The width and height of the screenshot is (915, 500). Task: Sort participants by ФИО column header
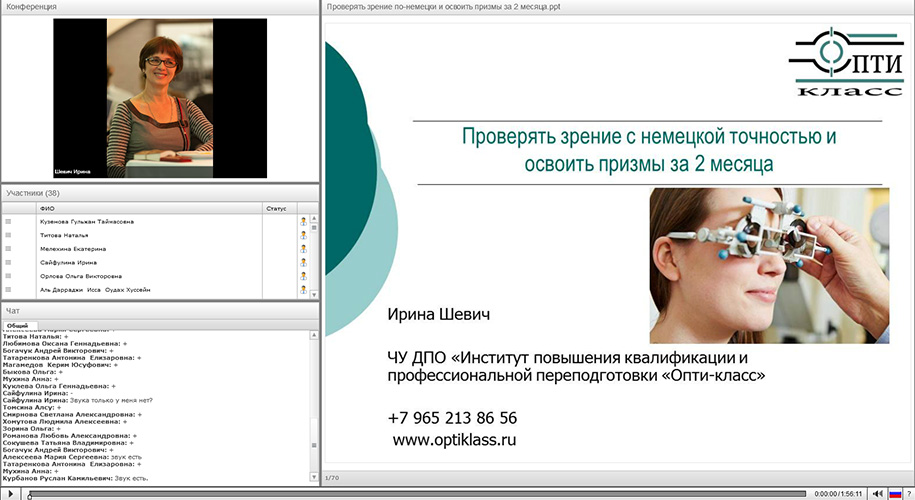coord(149,208)
